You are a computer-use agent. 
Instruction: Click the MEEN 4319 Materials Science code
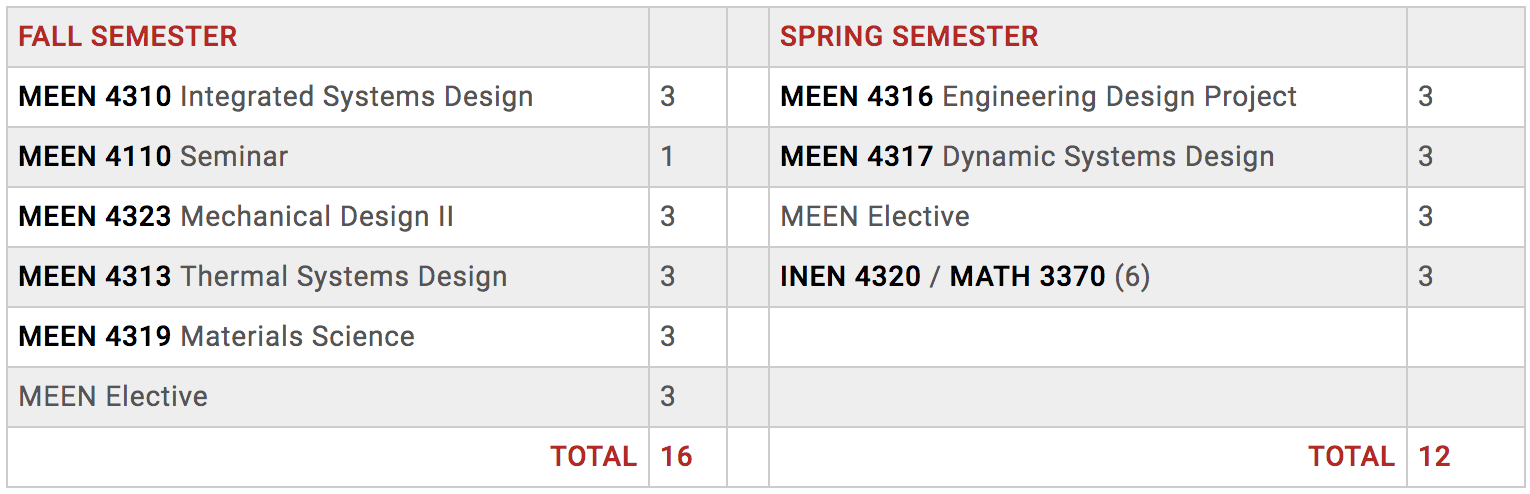click(x=95, y=337)
